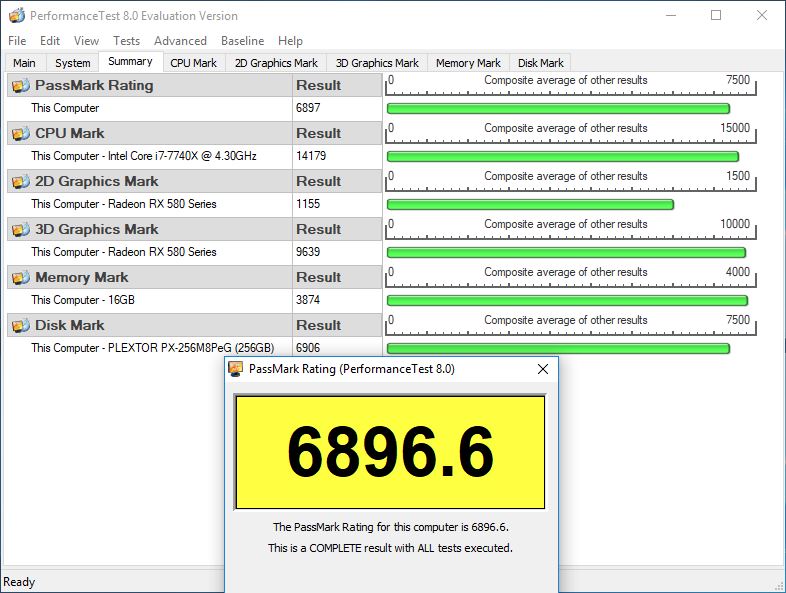Switch to the Disk Mark tab
This screenshot has width=786, height=593.
540,63
